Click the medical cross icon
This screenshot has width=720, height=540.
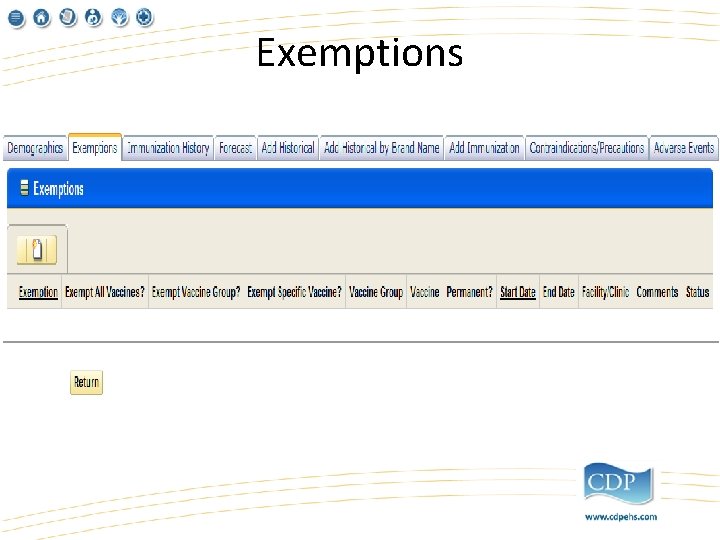click(145, 18)
